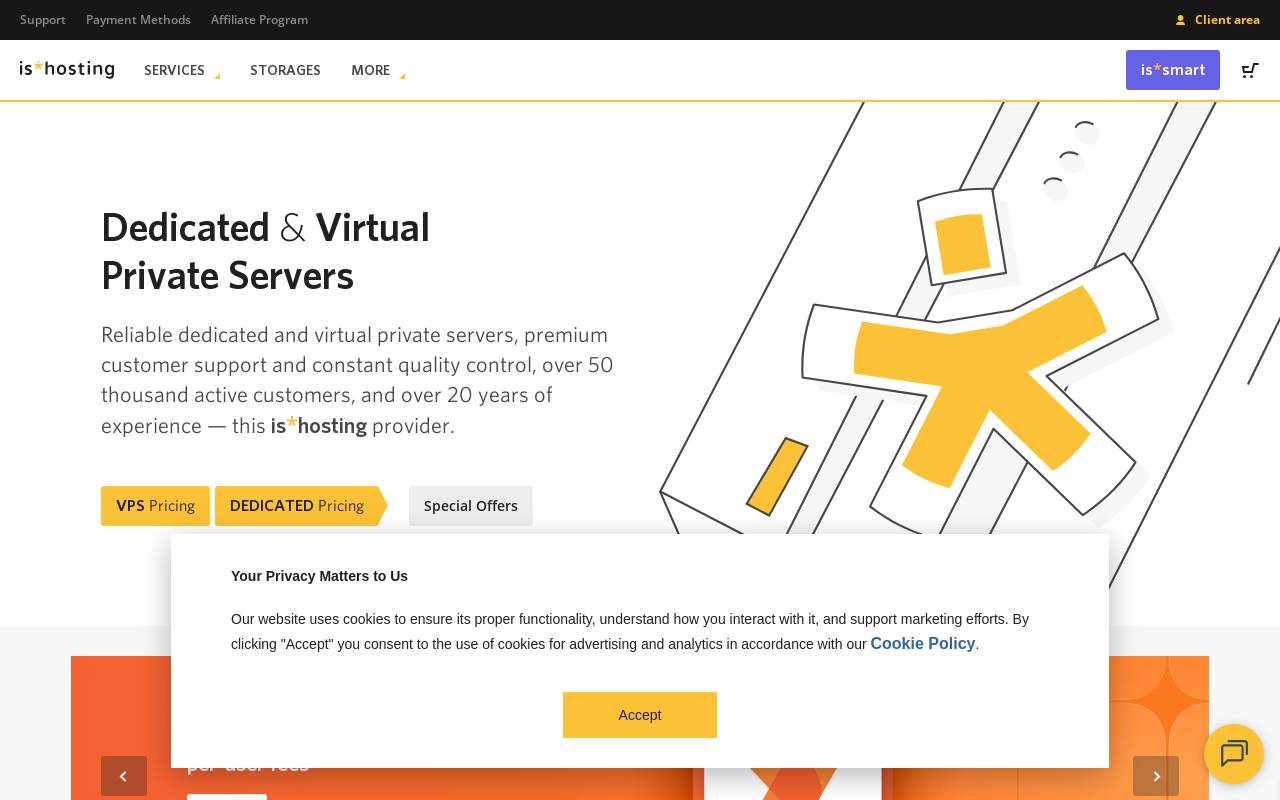Expand the More dropdown menu
The height and width of the screenshot is (800, 1280).
[377, 70]
